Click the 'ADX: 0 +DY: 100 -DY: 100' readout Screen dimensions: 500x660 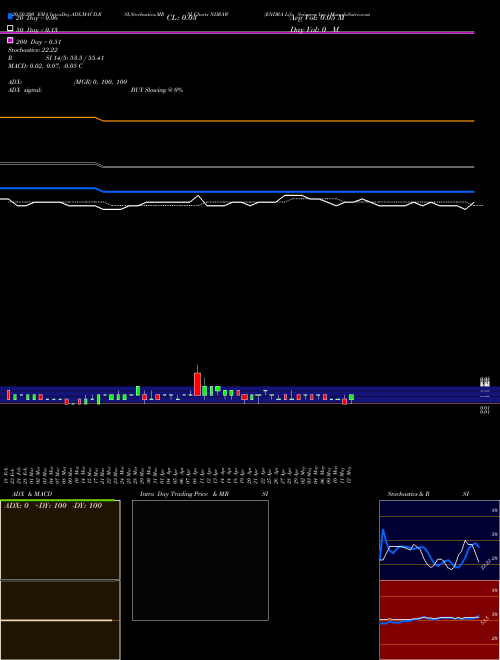(53, 506)
